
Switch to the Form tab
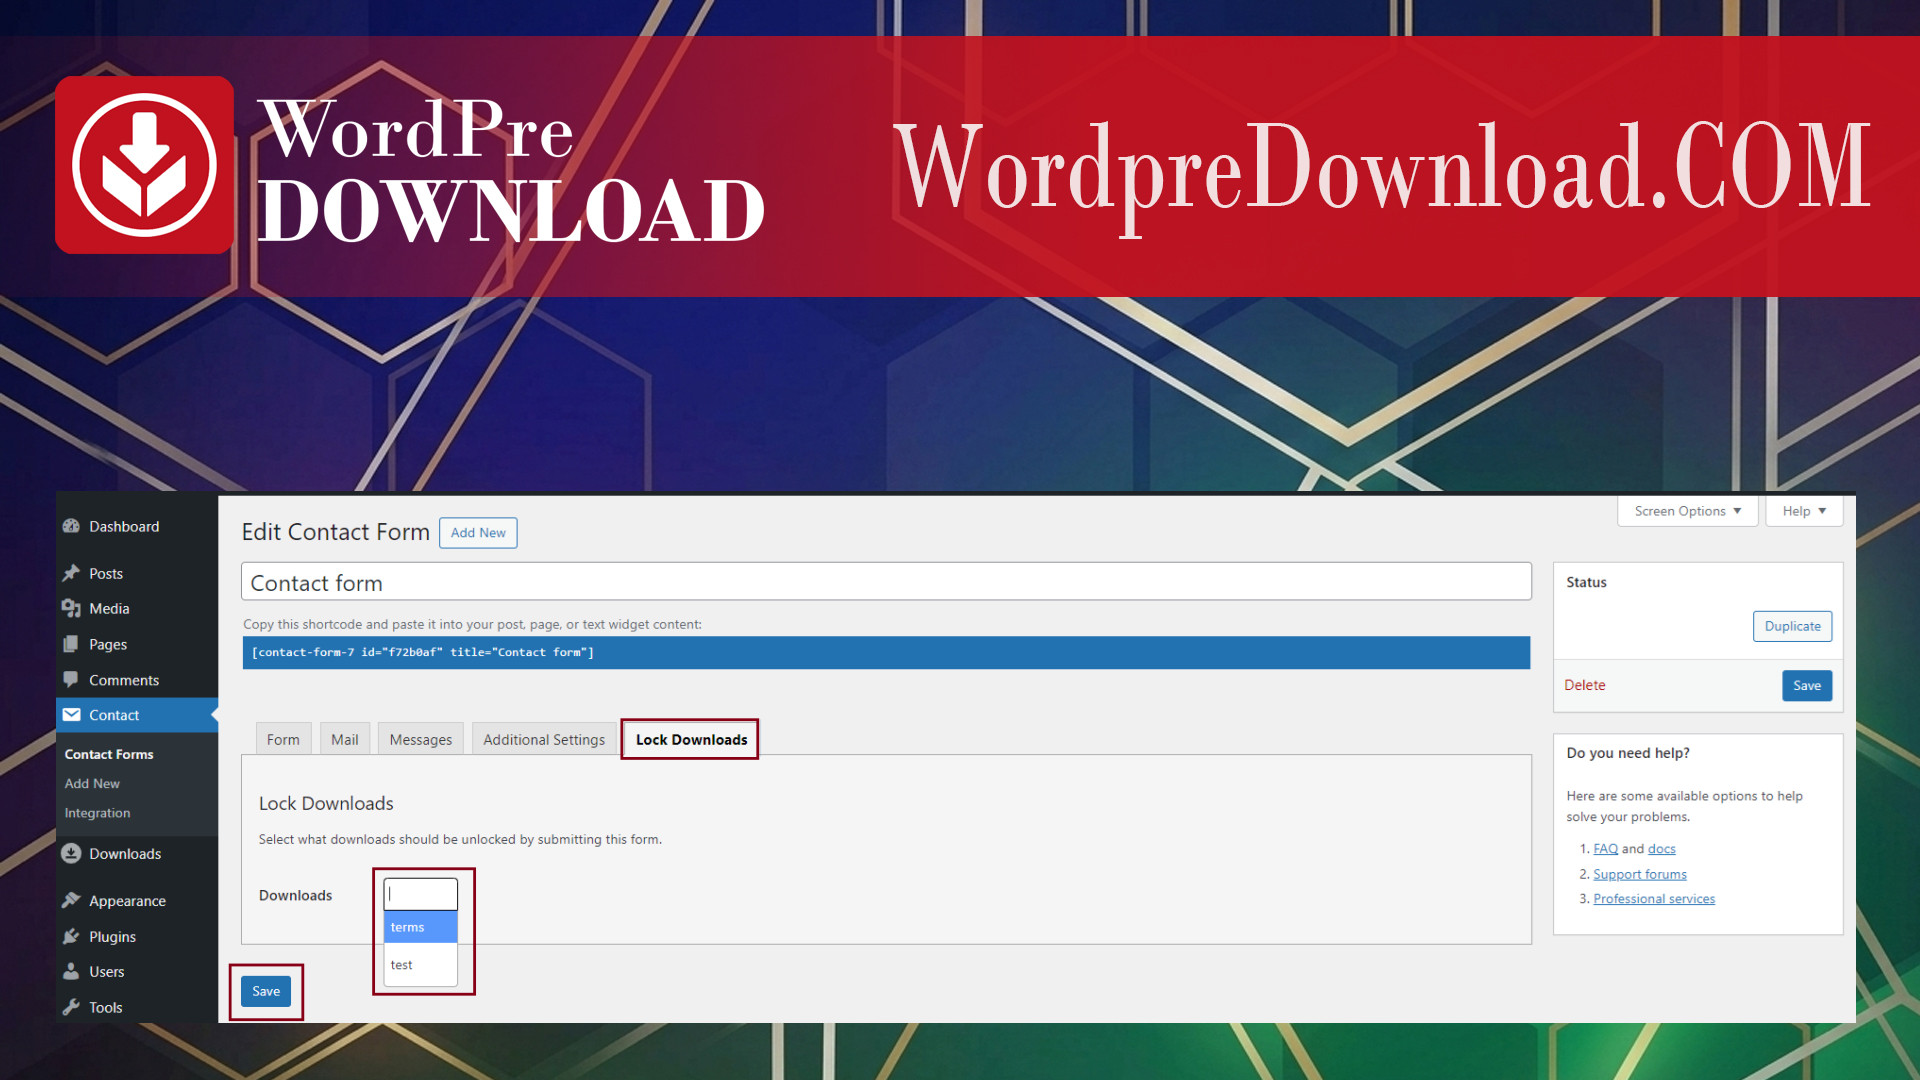(x=283, y=739)
